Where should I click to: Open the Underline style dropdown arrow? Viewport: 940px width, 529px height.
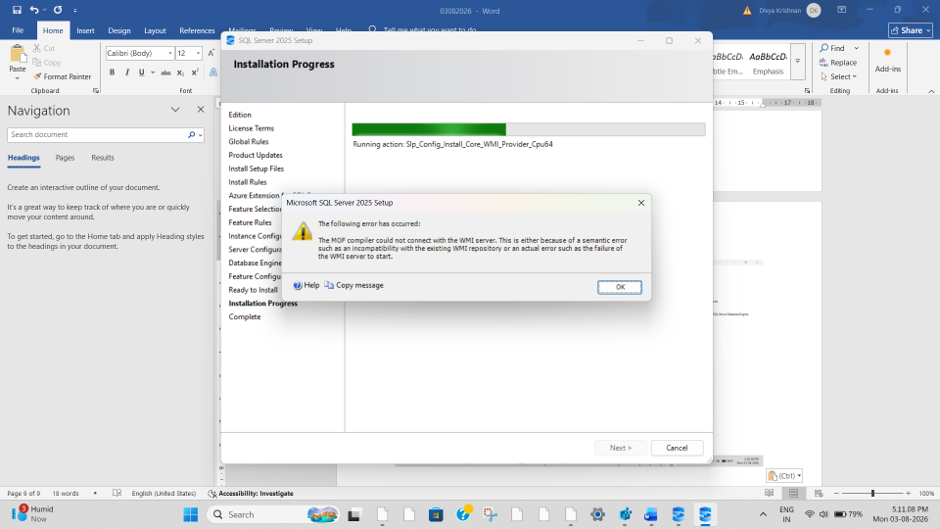153,73
